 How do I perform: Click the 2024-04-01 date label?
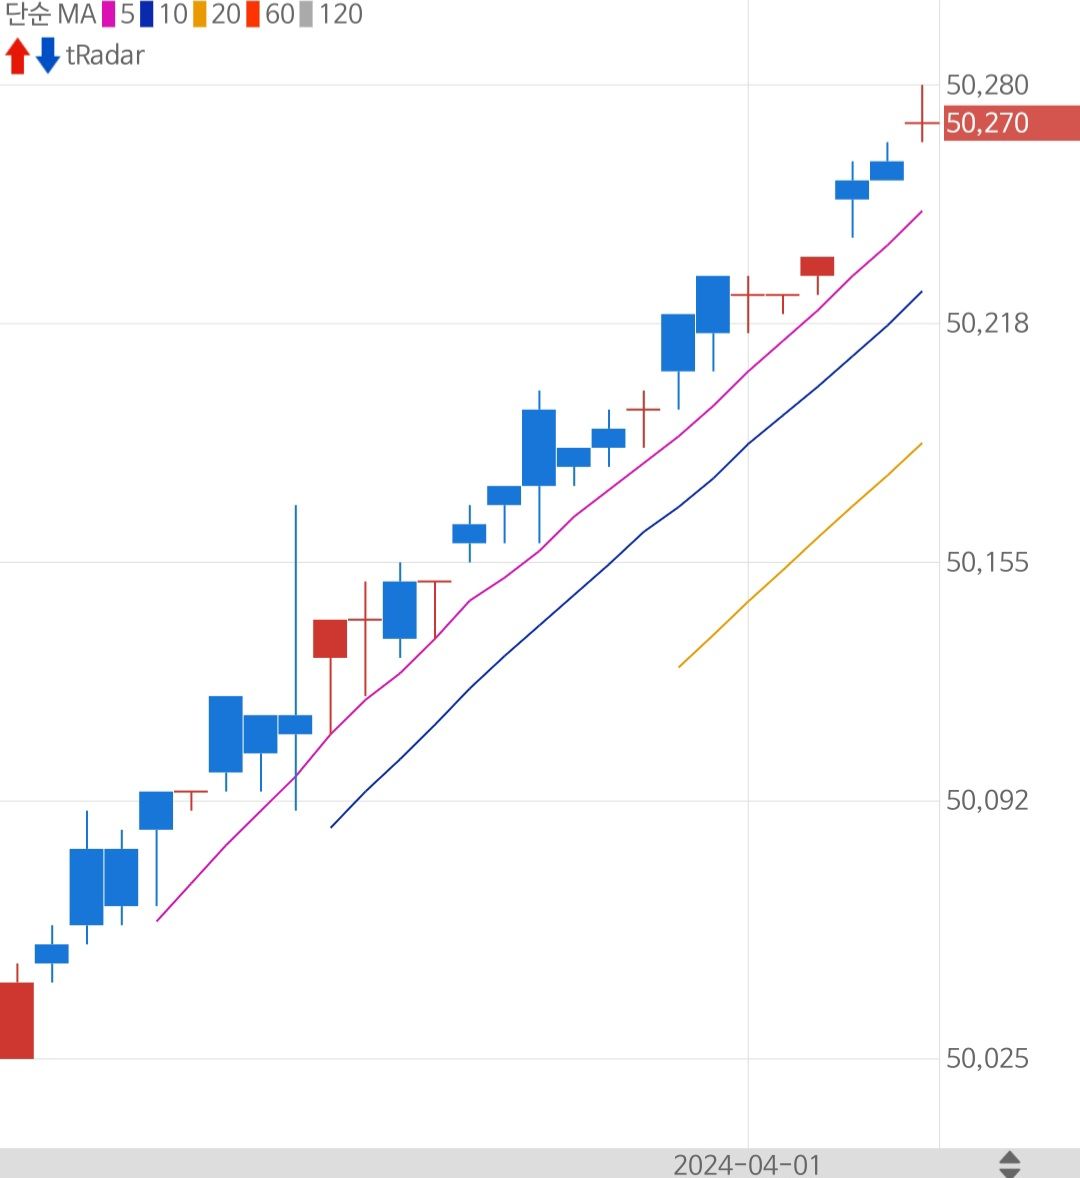tap(747, 1165)
